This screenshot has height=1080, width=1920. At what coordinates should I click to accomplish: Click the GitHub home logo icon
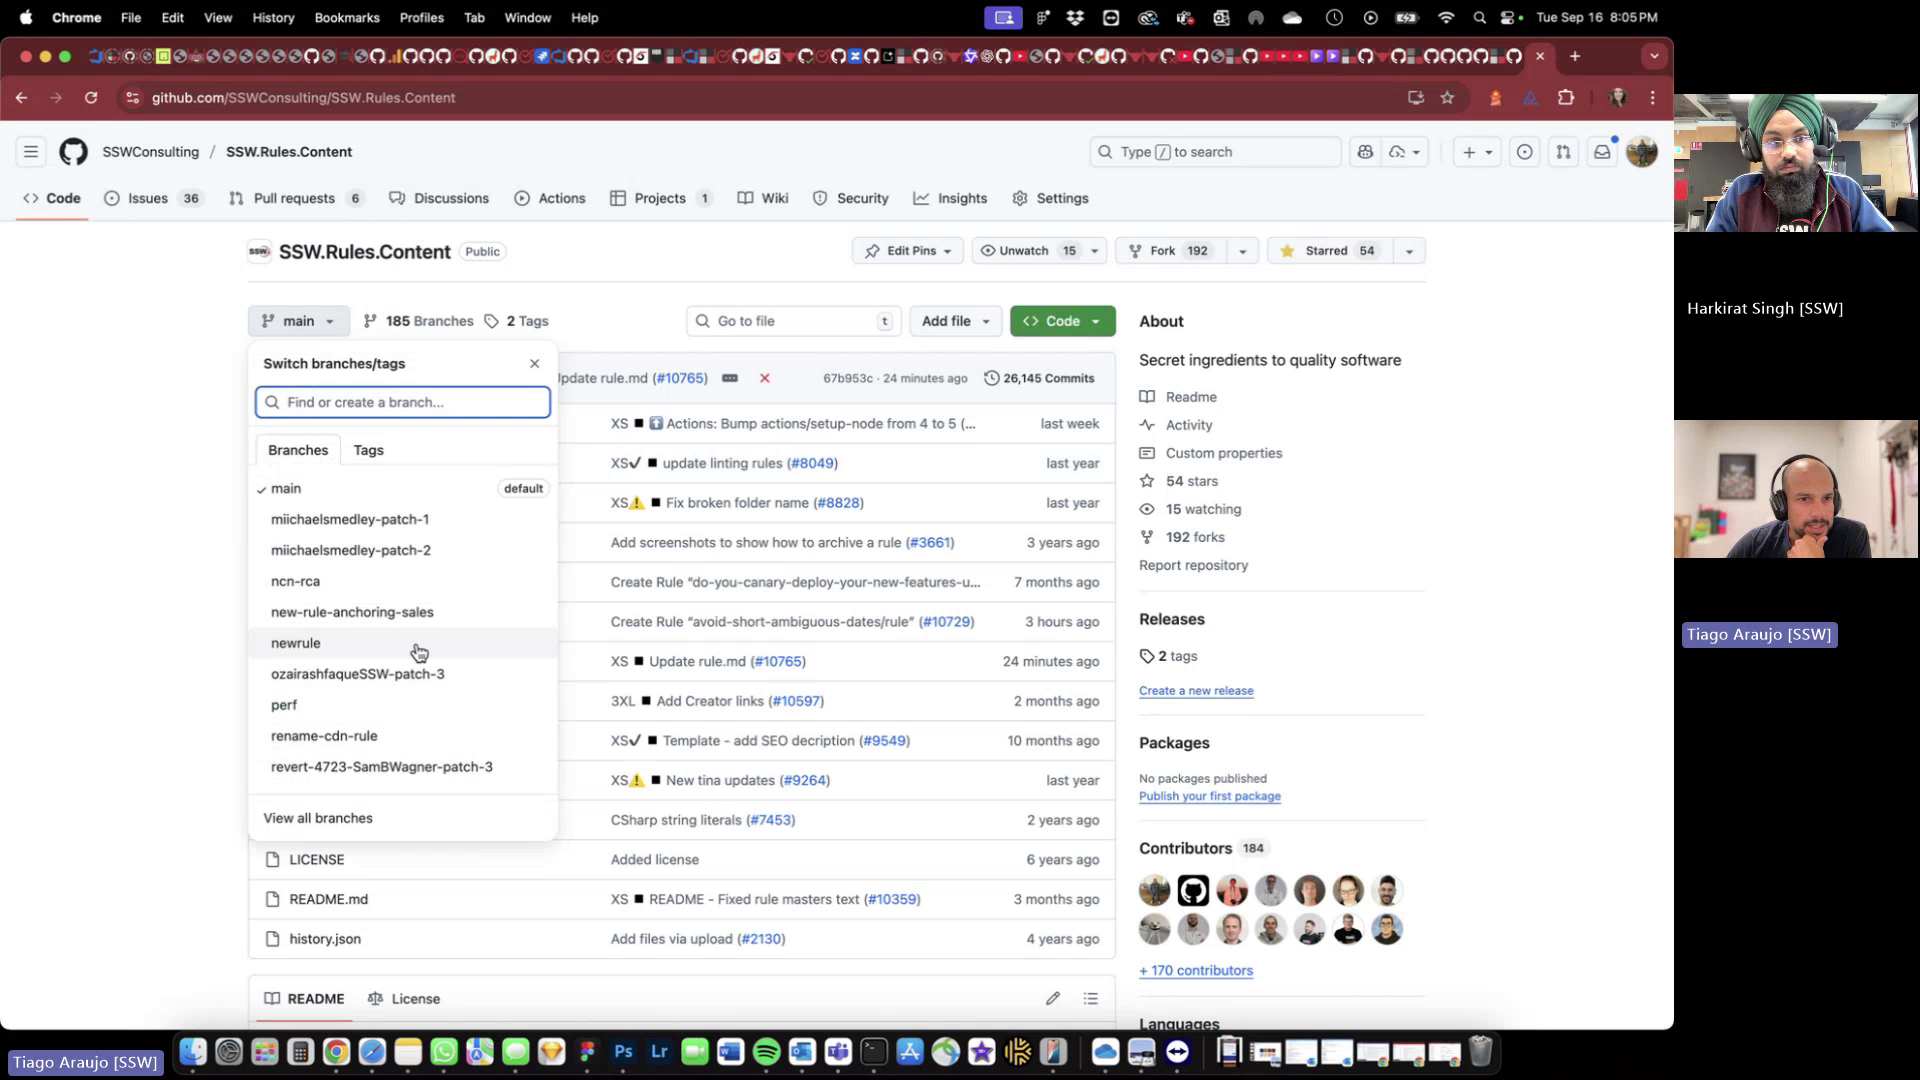click(x=73, y=152)
